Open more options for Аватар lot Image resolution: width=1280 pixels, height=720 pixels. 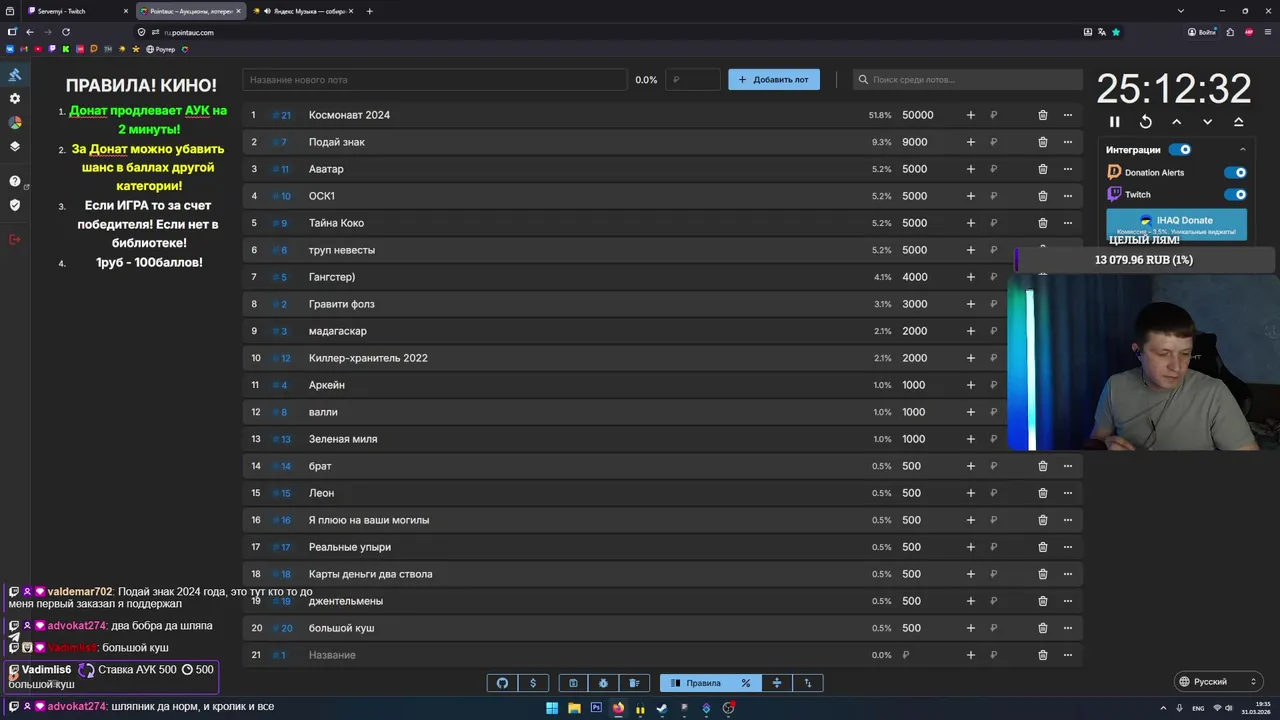tap(1068, 169)
